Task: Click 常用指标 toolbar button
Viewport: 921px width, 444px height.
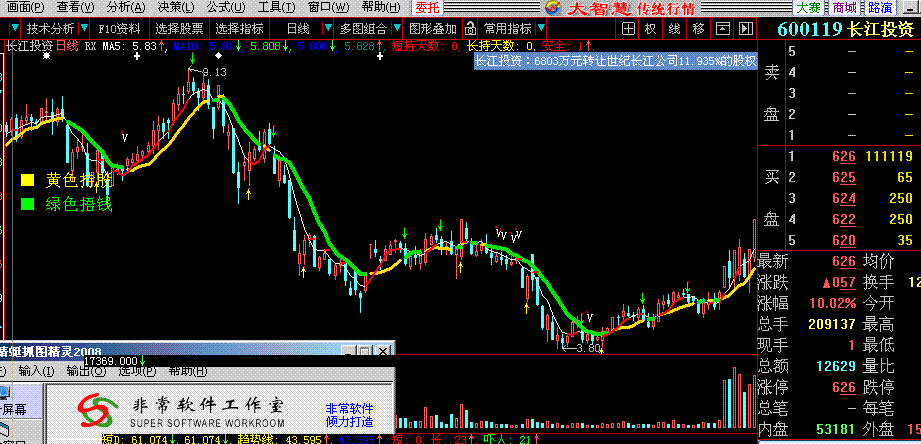Action: point(507,28)
